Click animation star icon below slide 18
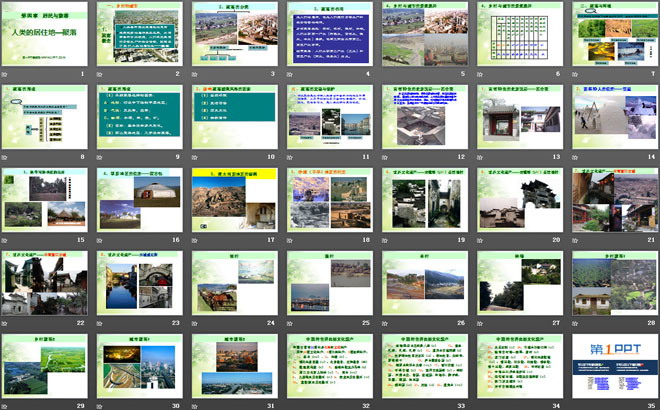This screenshot has width=660, height=410. pyautogui.click(x=290, y=240)
